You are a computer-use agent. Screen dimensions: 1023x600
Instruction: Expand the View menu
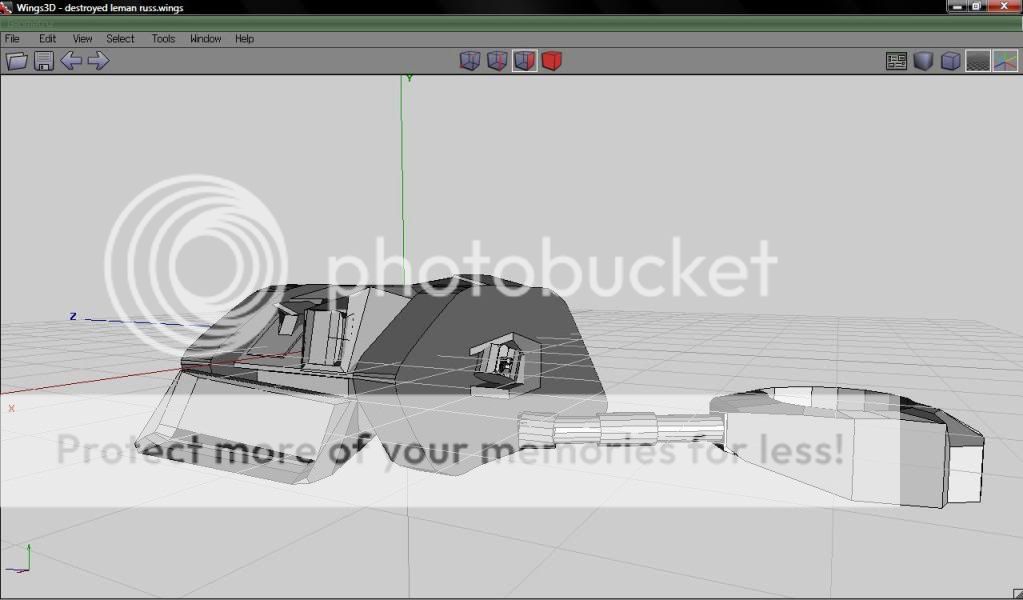[x=83, y=39]
